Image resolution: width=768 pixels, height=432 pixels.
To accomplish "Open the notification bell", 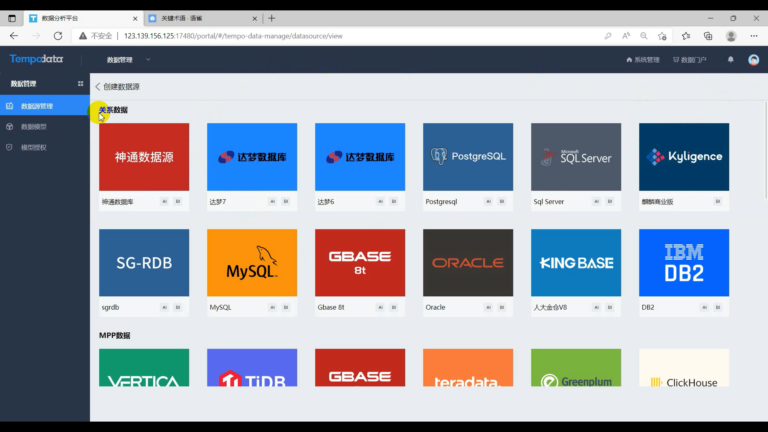I will [x=730, y=60].
